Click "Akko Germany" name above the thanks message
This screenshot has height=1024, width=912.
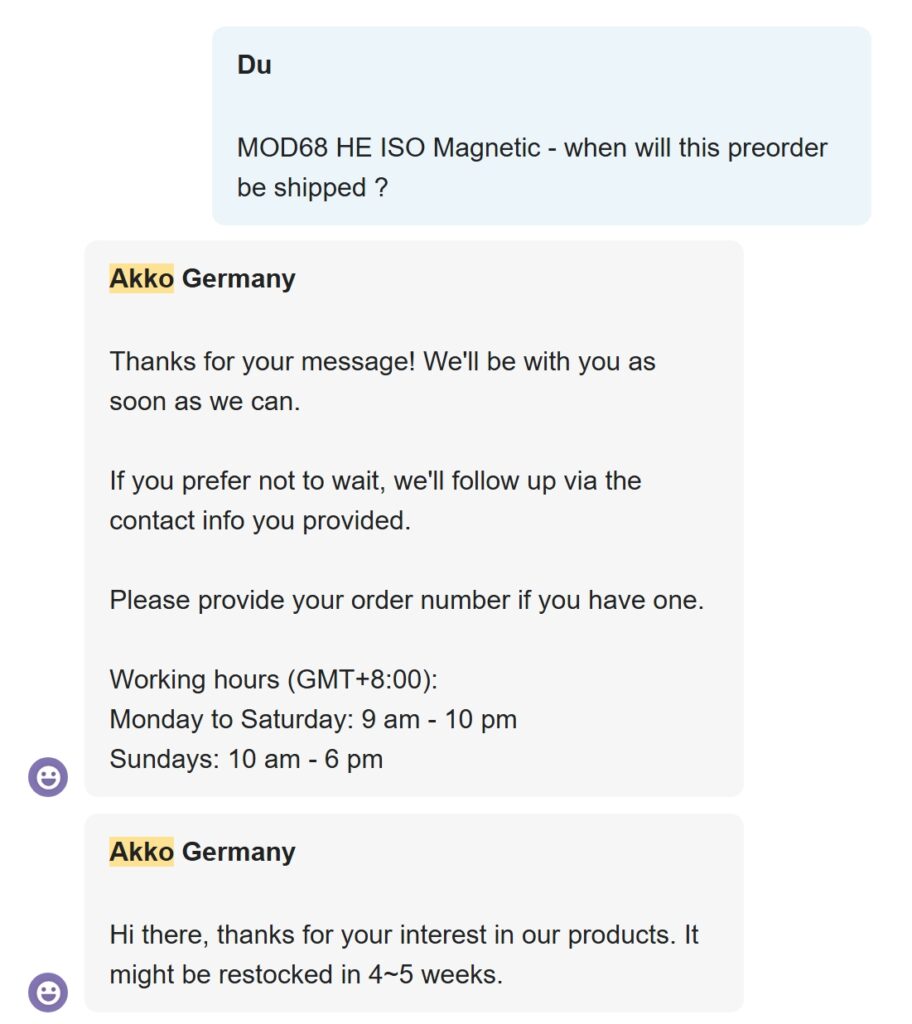[x=202, y=278]
